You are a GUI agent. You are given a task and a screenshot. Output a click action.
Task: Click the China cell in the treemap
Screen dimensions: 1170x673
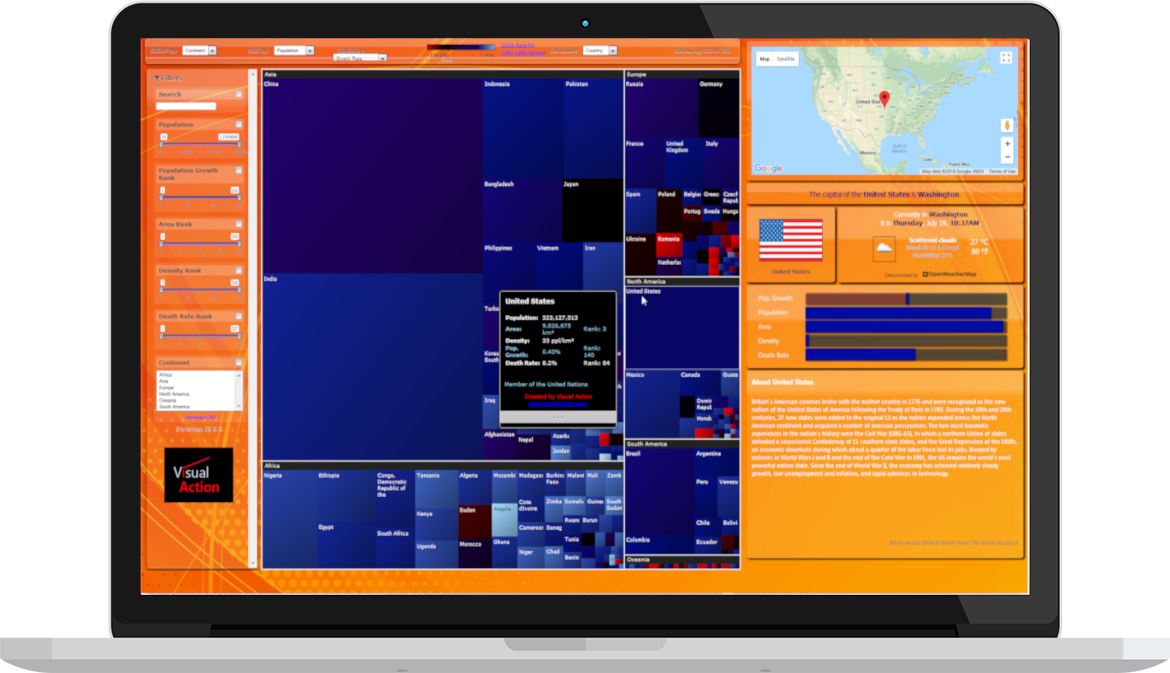(372, 176)
